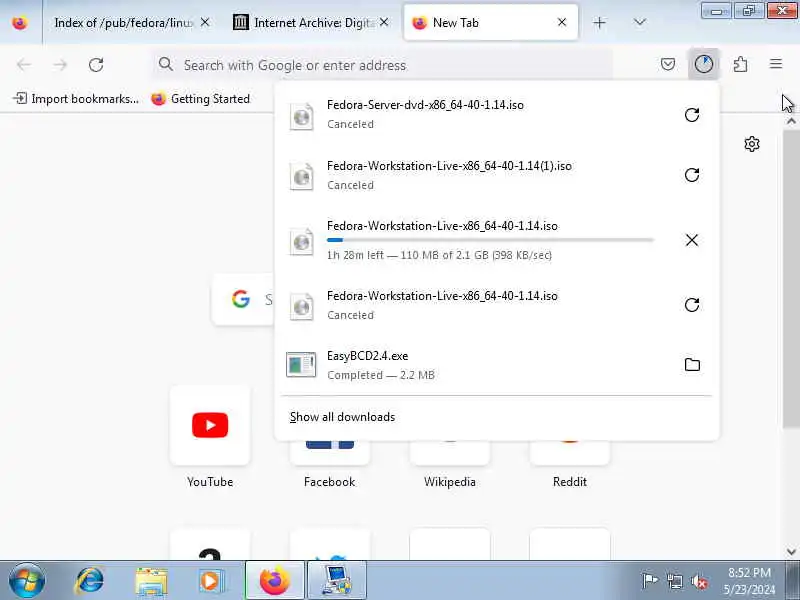Screen dimensions: 800x600
Task: Click the EasyBCD2.4.exe file icon
Action: click(301, 365)
